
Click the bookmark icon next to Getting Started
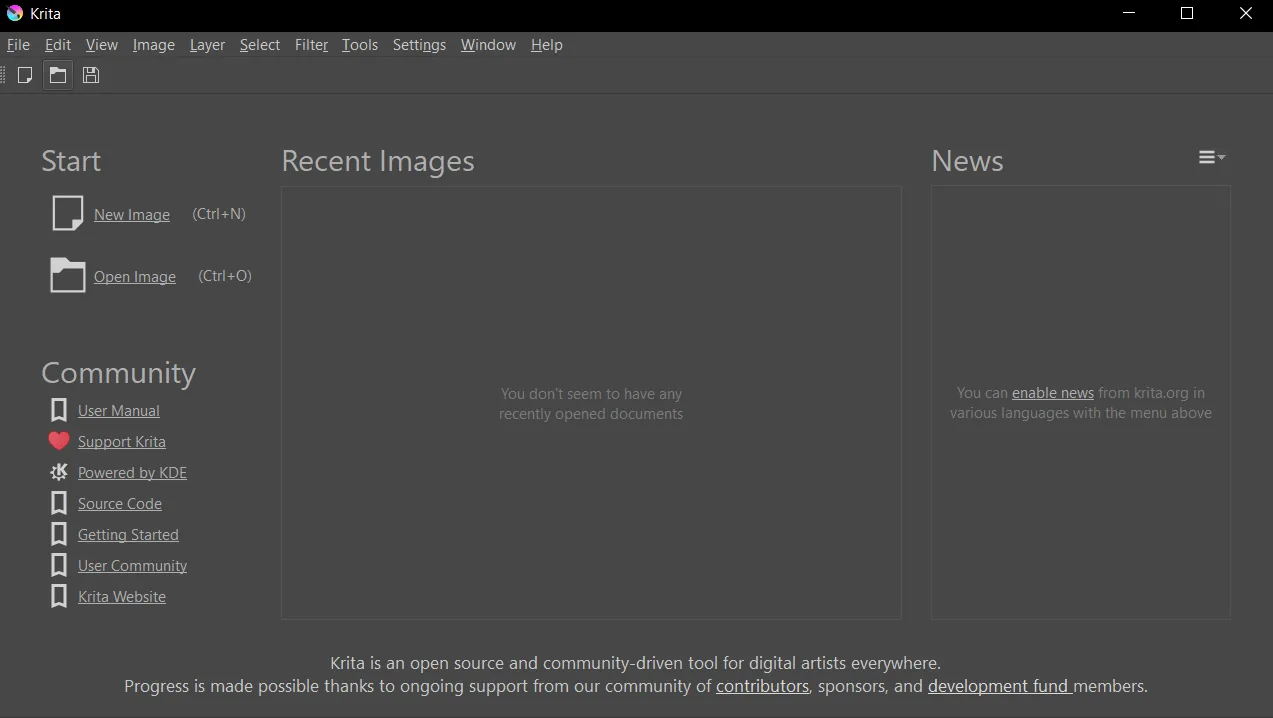[59, 534]
